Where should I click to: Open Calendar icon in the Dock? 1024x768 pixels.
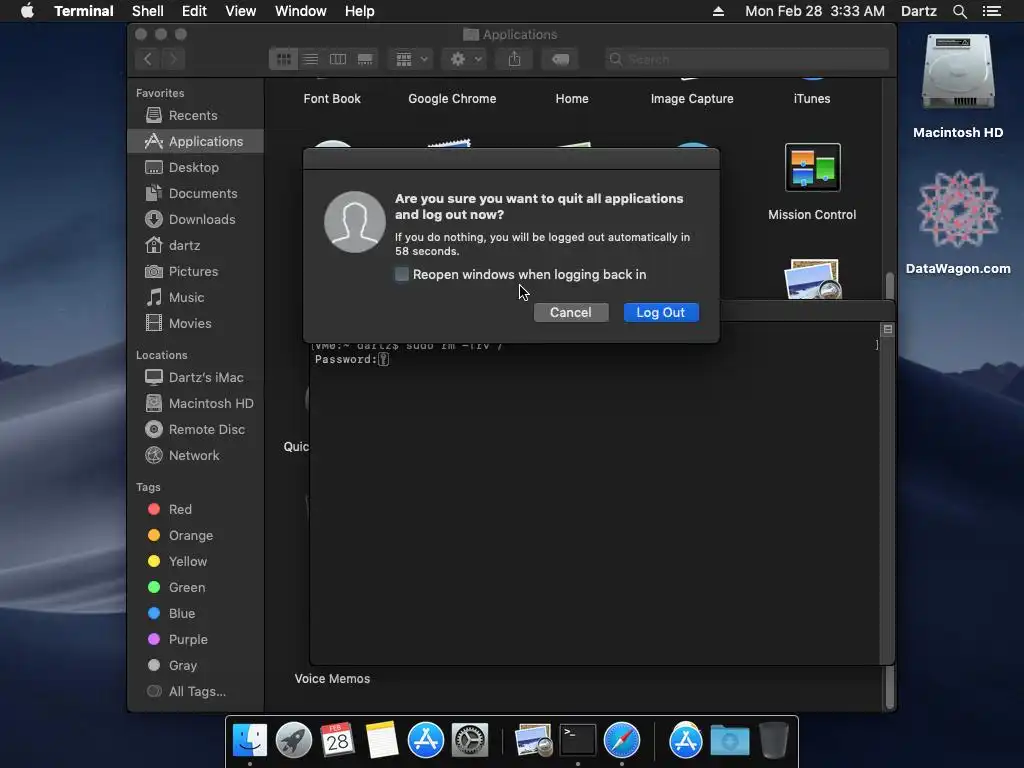338,741
